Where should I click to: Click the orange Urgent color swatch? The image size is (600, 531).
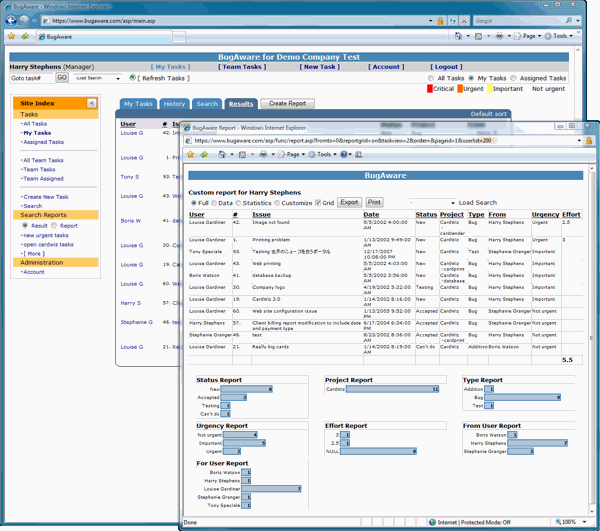(x=460, y=89)
